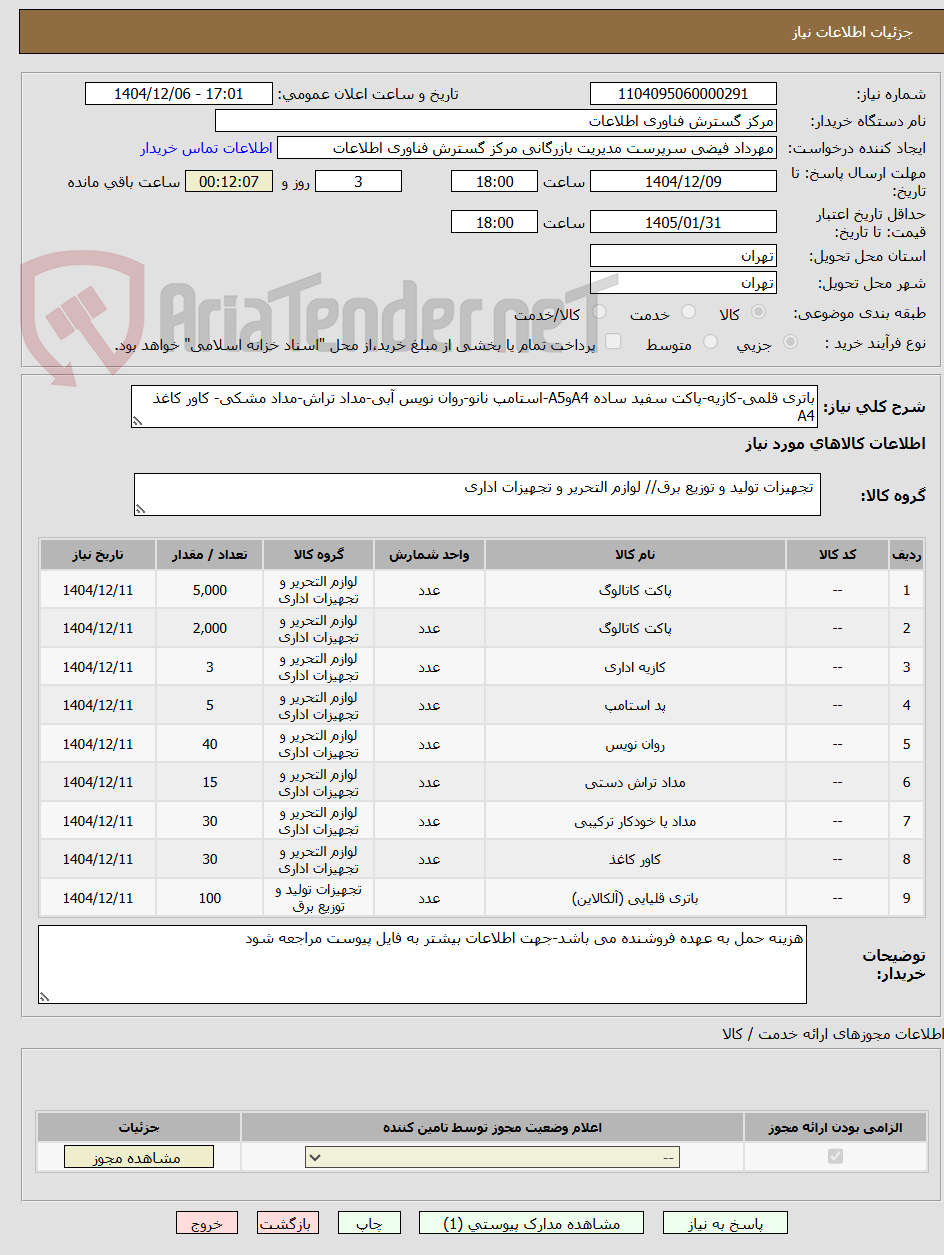944x1255 pixels.
Task: Click the گروه کالا column header
Action: [319, 555]
